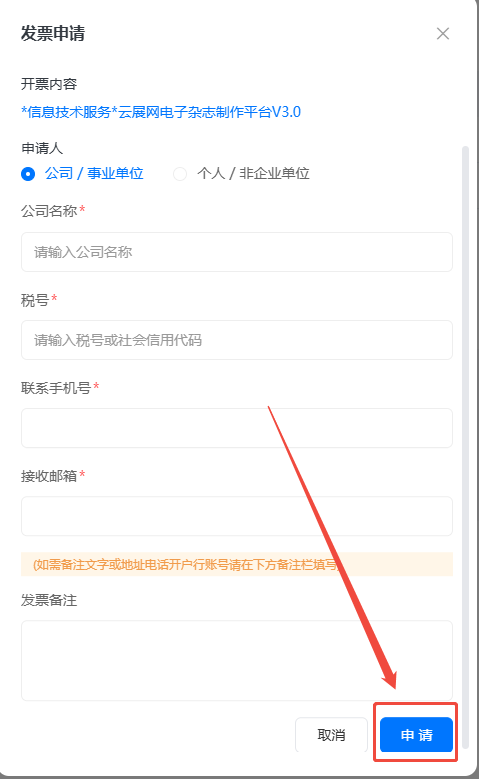Click inside the 发票备注 text area
This screenshot has width=479, height=779.
[237, 660]
